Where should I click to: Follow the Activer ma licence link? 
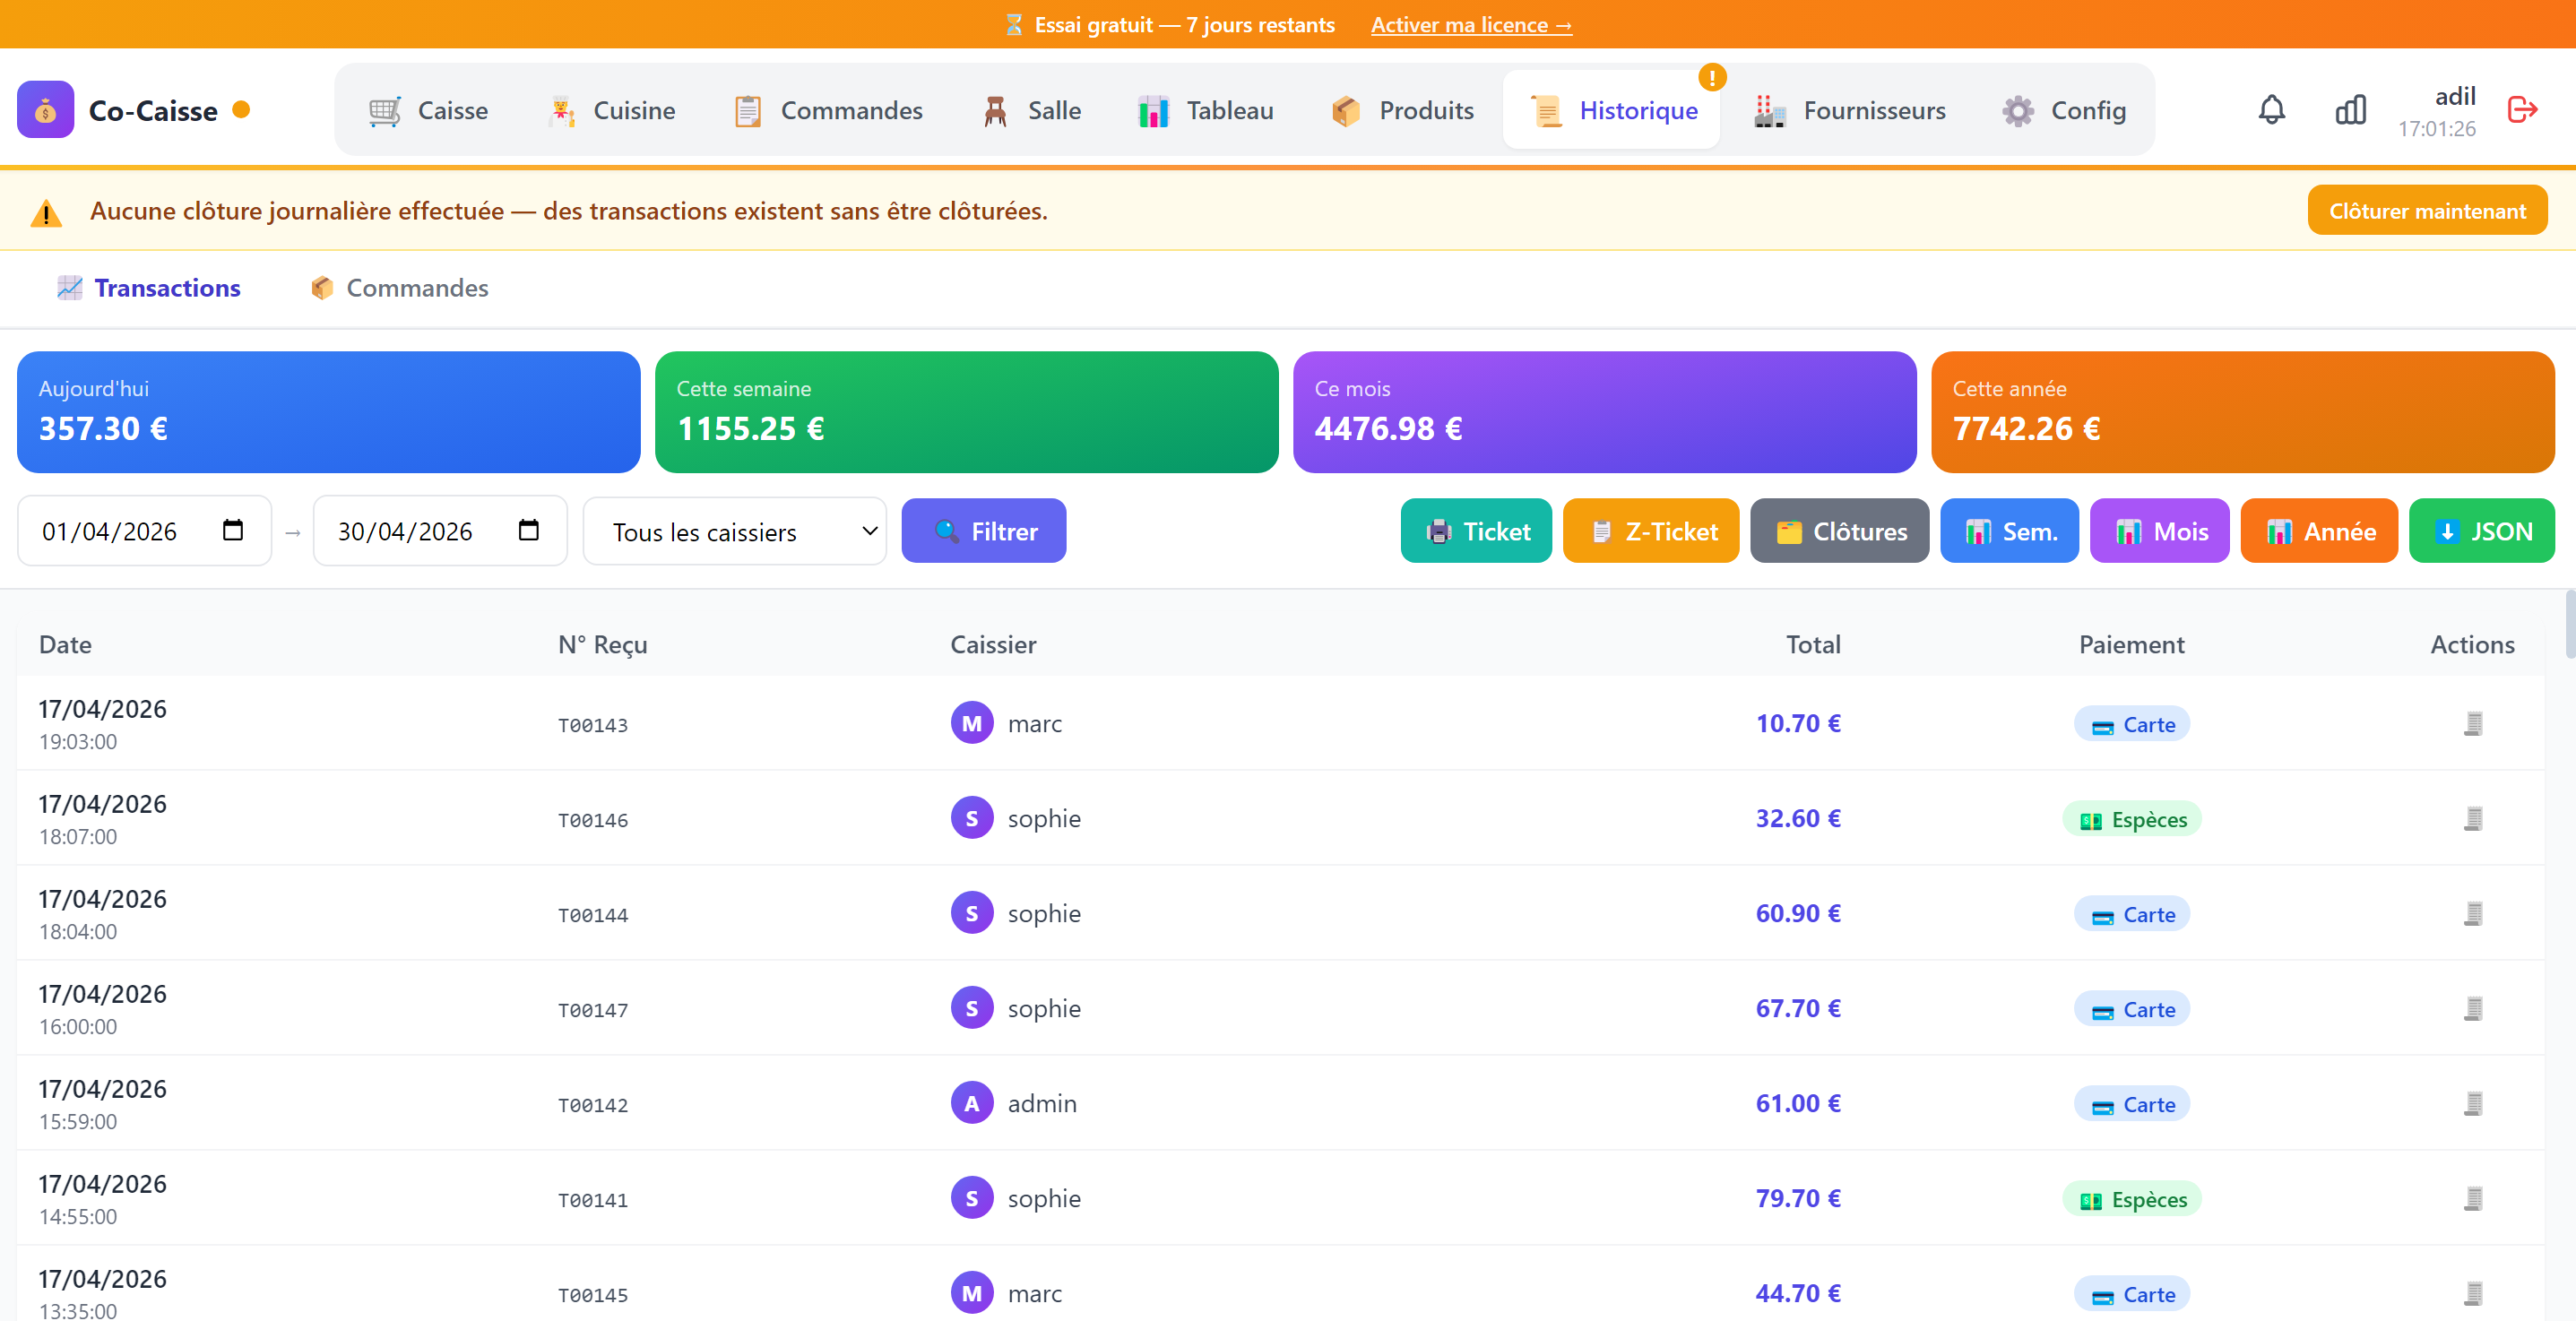click(1471, 24)
